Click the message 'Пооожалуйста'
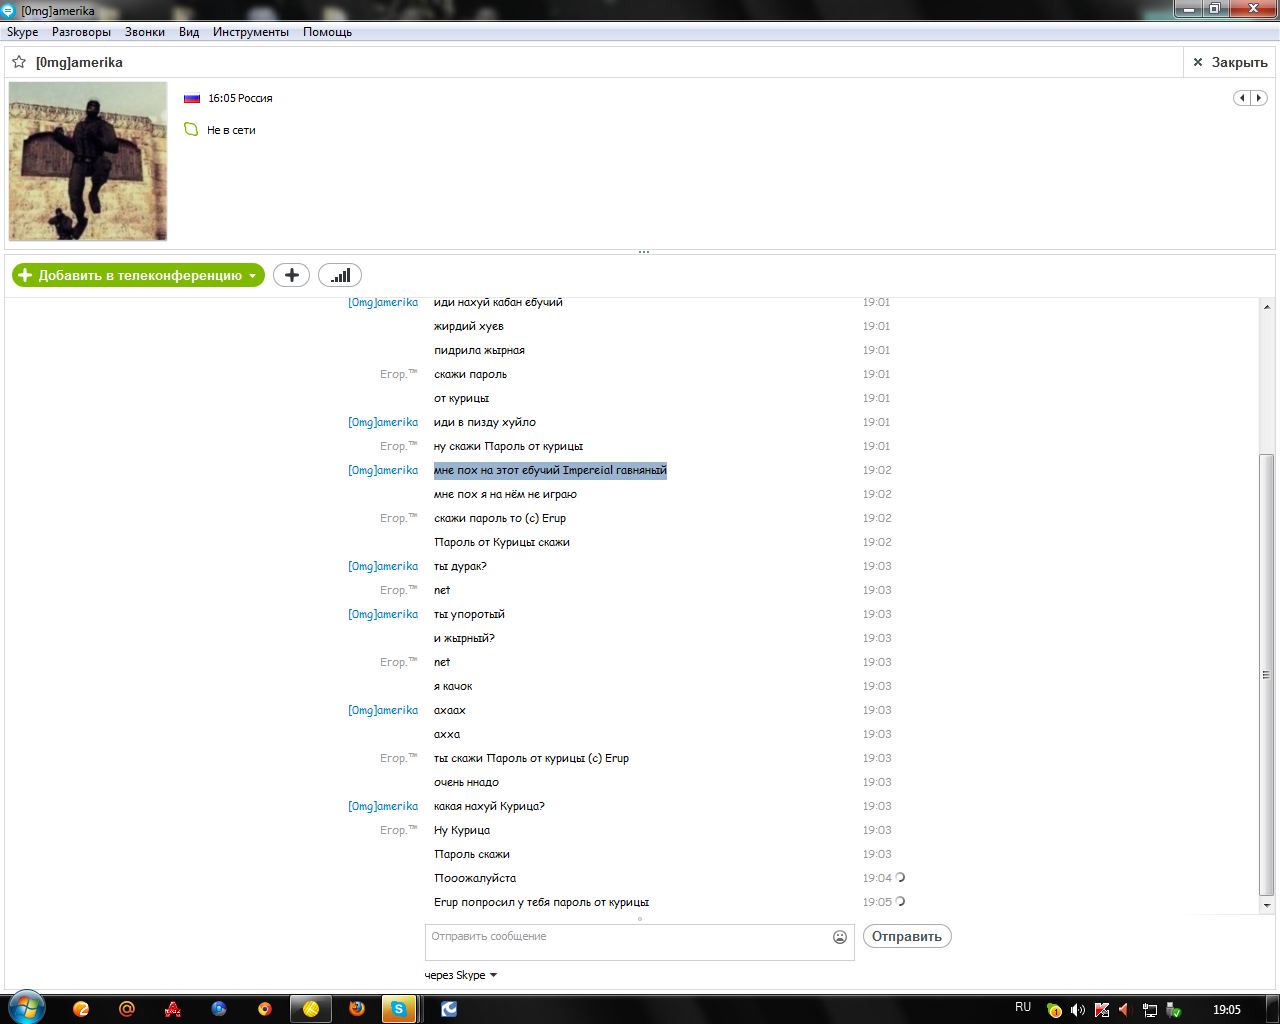Screen dimensions: 1280x1024 pyautogui.click(x=475, y=878)
